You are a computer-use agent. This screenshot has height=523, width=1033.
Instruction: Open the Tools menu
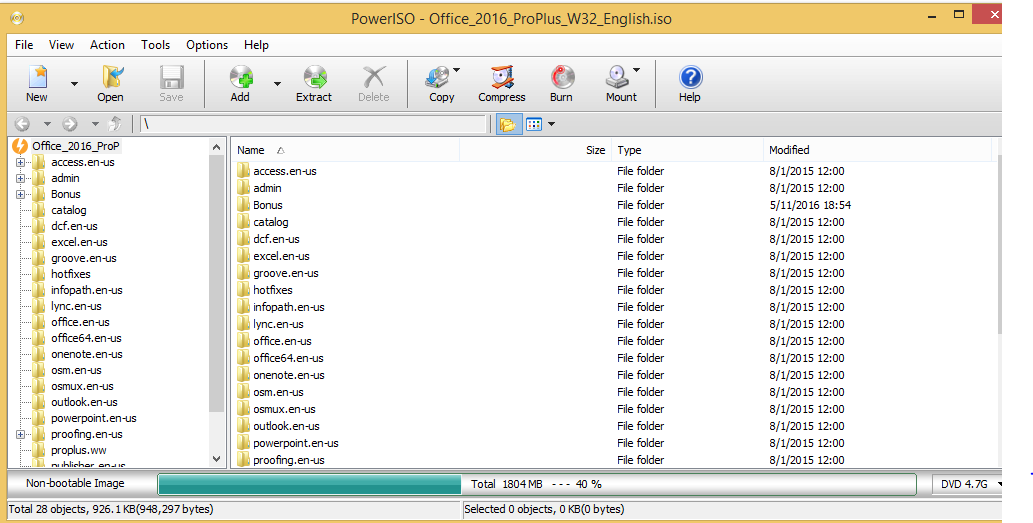tap(155, 45)
